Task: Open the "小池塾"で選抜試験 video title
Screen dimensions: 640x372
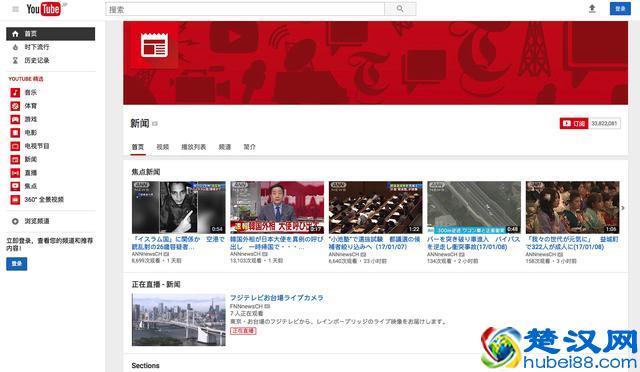Action: coord(375,243)
